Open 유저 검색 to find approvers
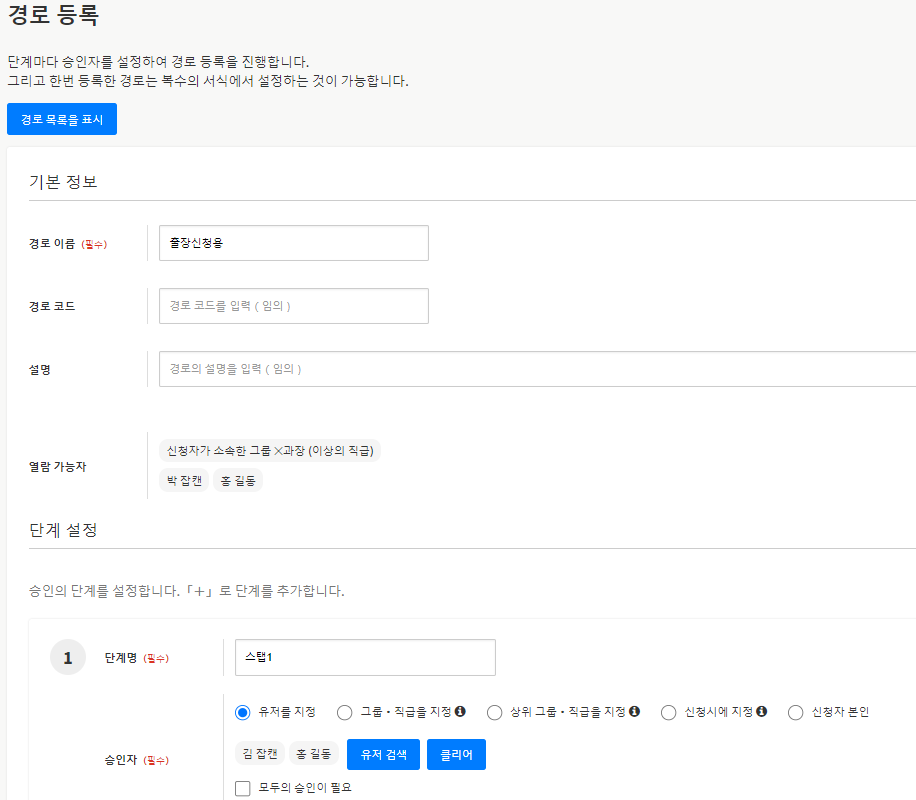This screenshot has height=800, width=916. pyautogui.click(x=383, y=755)
